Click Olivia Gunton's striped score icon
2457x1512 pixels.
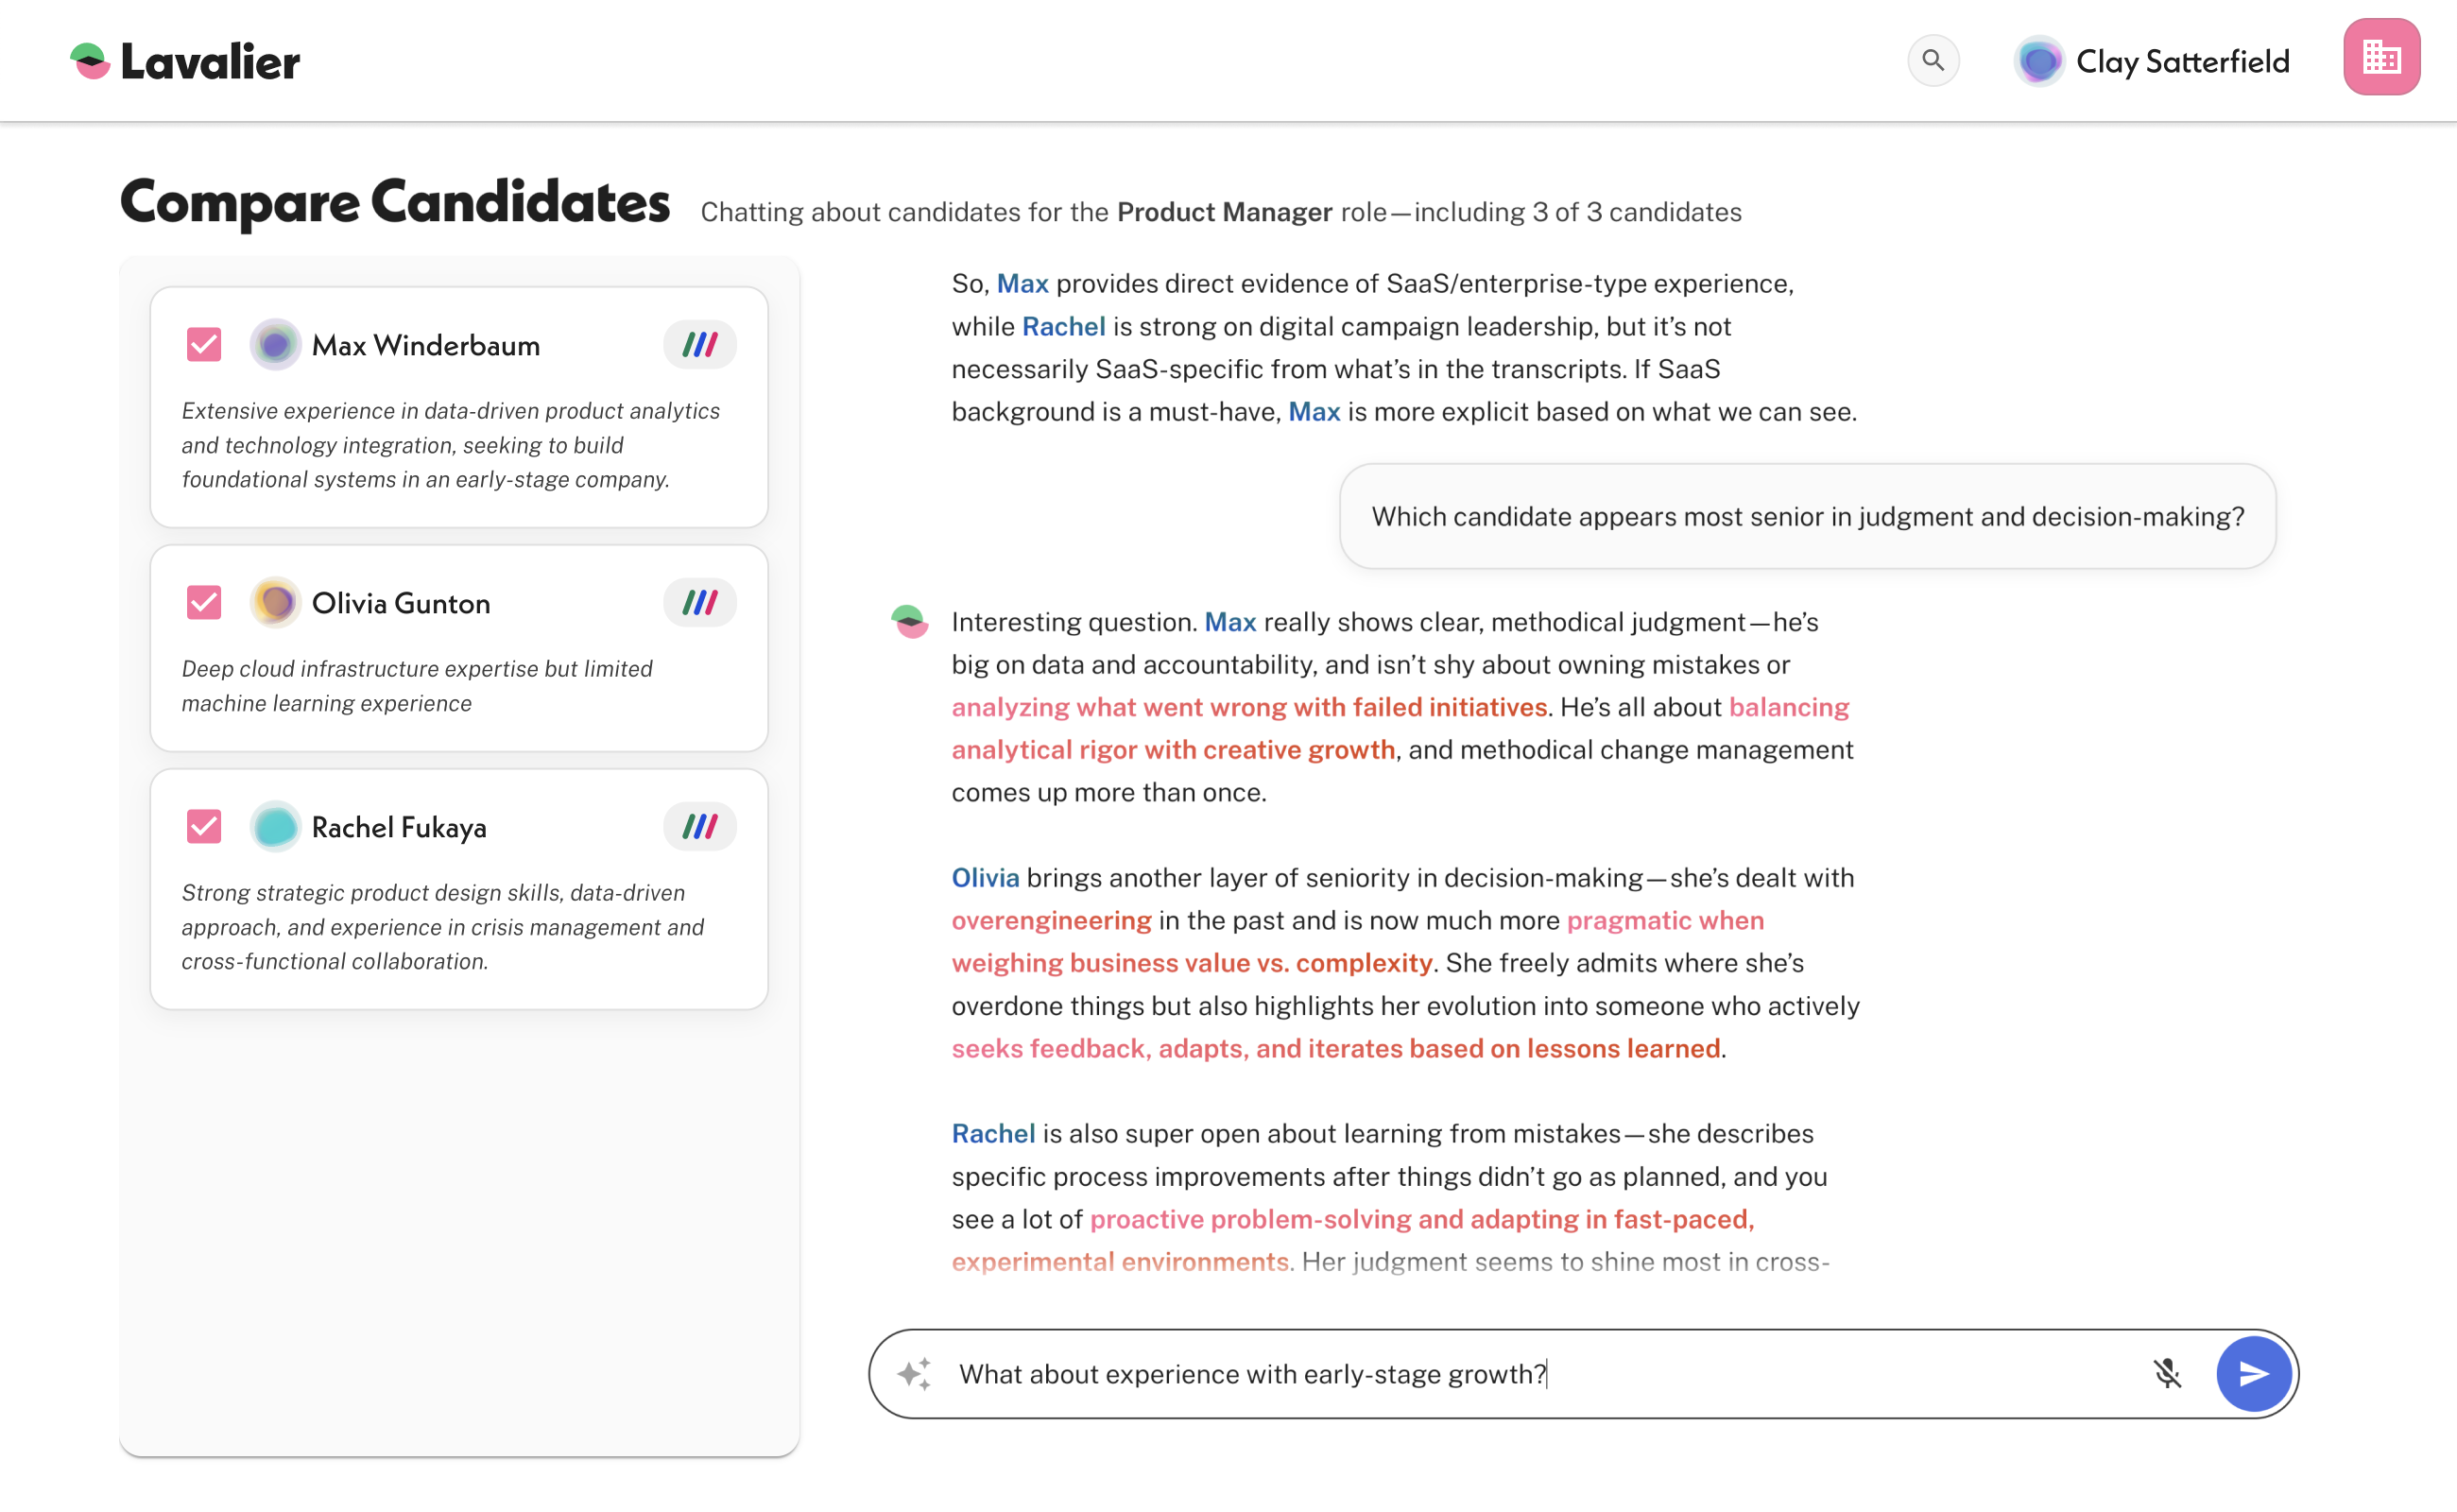click(x=699, y=603)
